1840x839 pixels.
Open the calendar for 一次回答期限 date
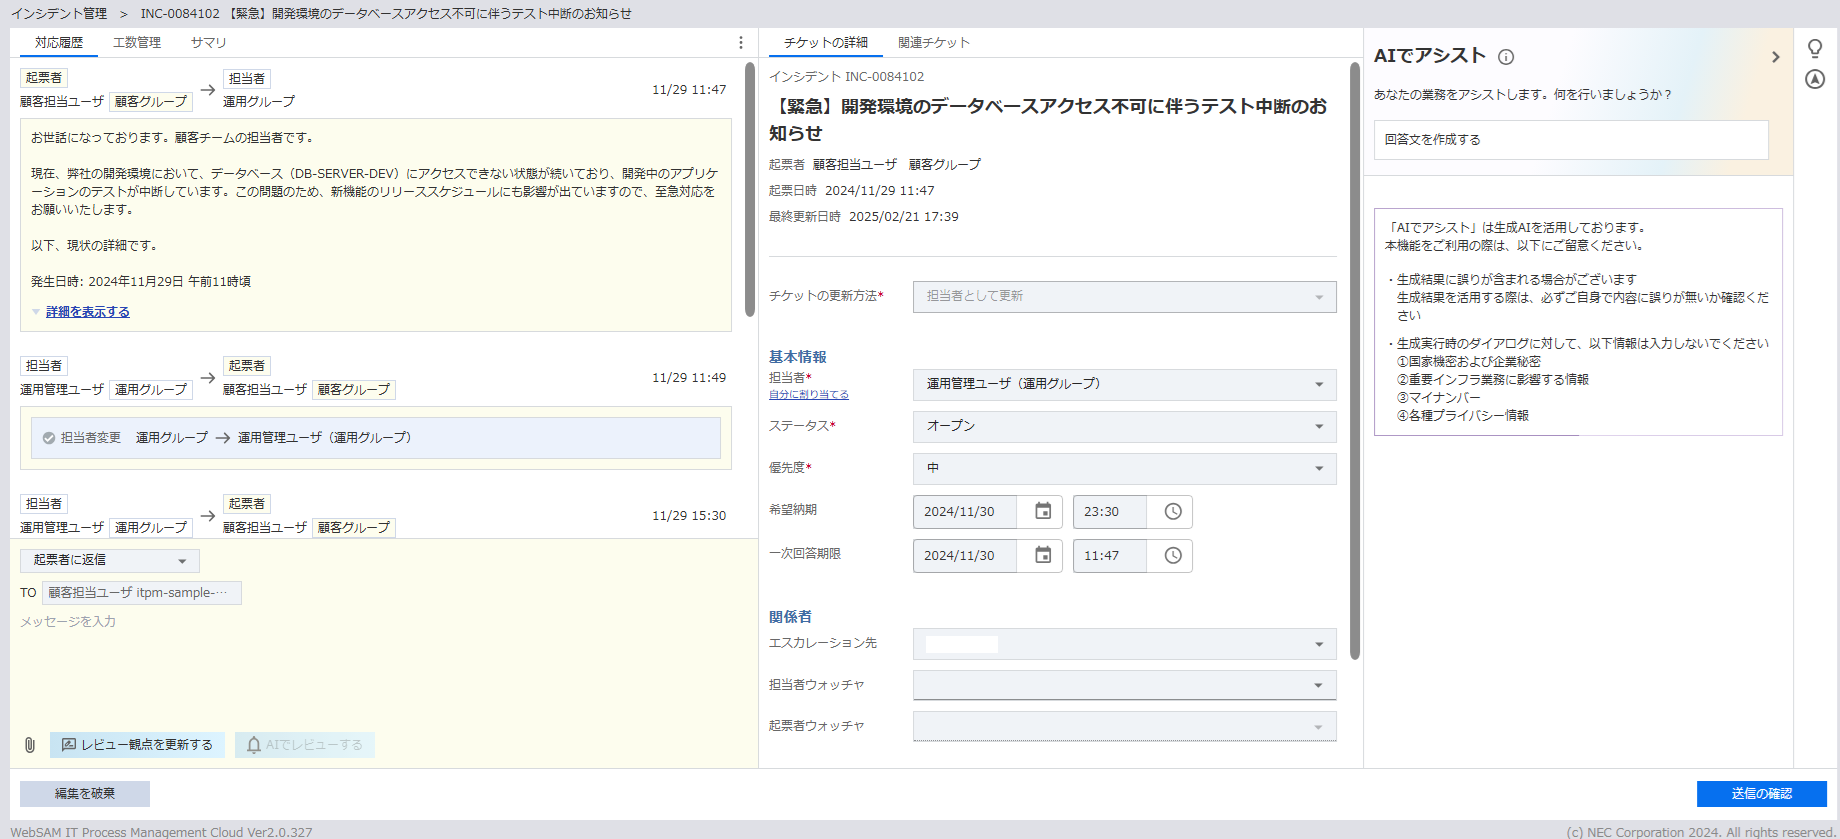1043,555
